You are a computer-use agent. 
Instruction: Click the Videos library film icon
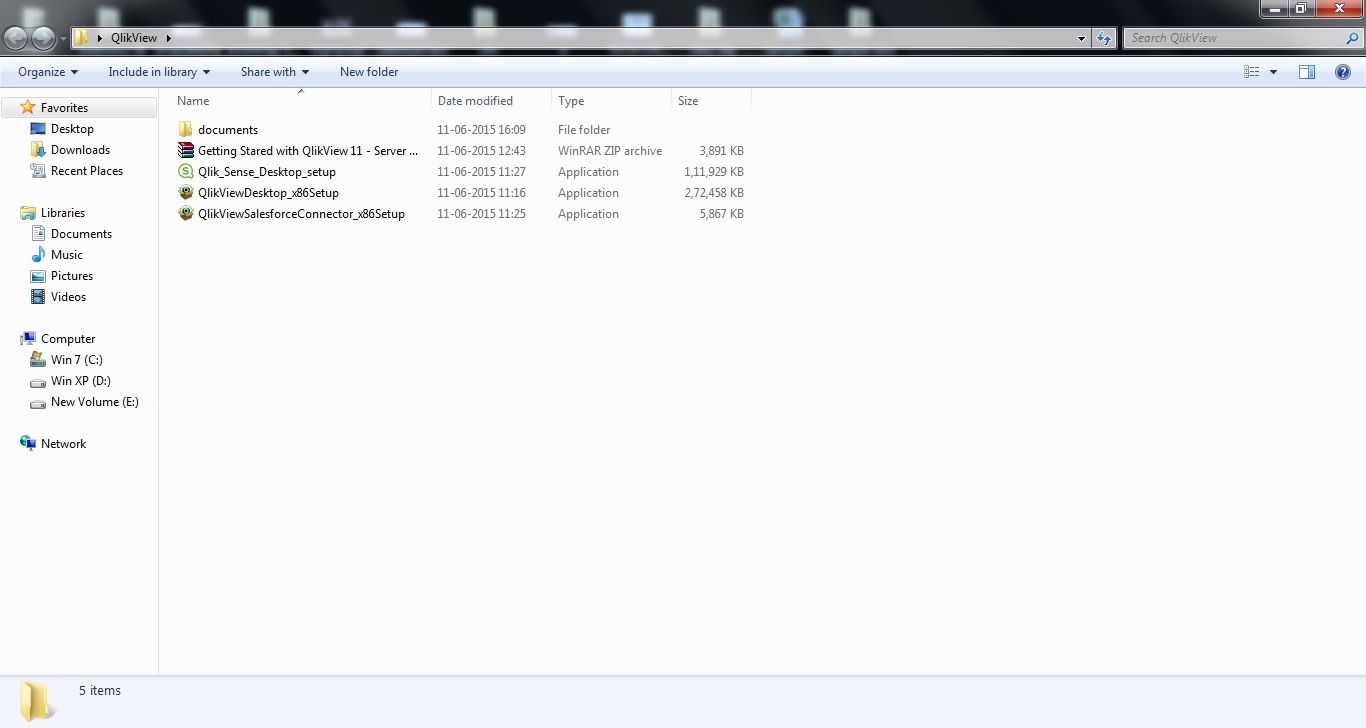[38, 297]
